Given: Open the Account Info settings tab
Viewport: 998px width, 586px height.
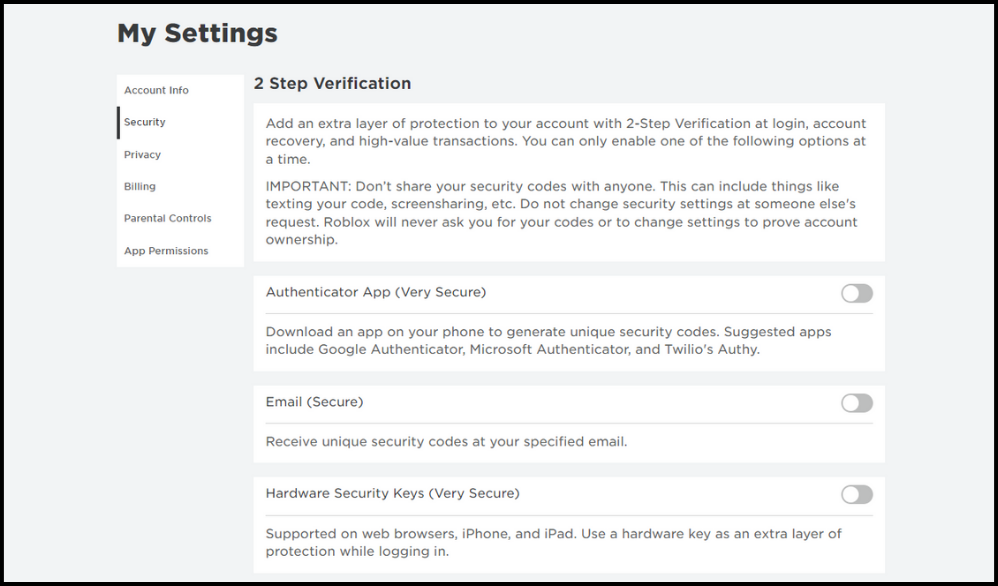Looking at the screenshot, I should click(156, 90).
